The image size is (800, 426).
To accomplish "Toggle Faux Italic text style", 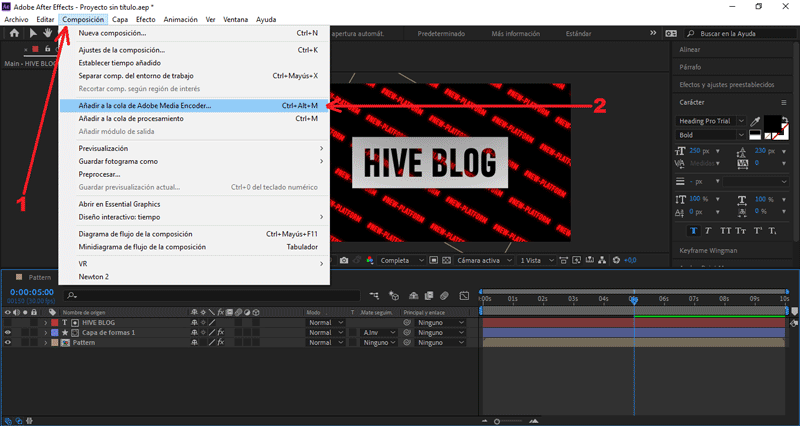I will point(708,231).
